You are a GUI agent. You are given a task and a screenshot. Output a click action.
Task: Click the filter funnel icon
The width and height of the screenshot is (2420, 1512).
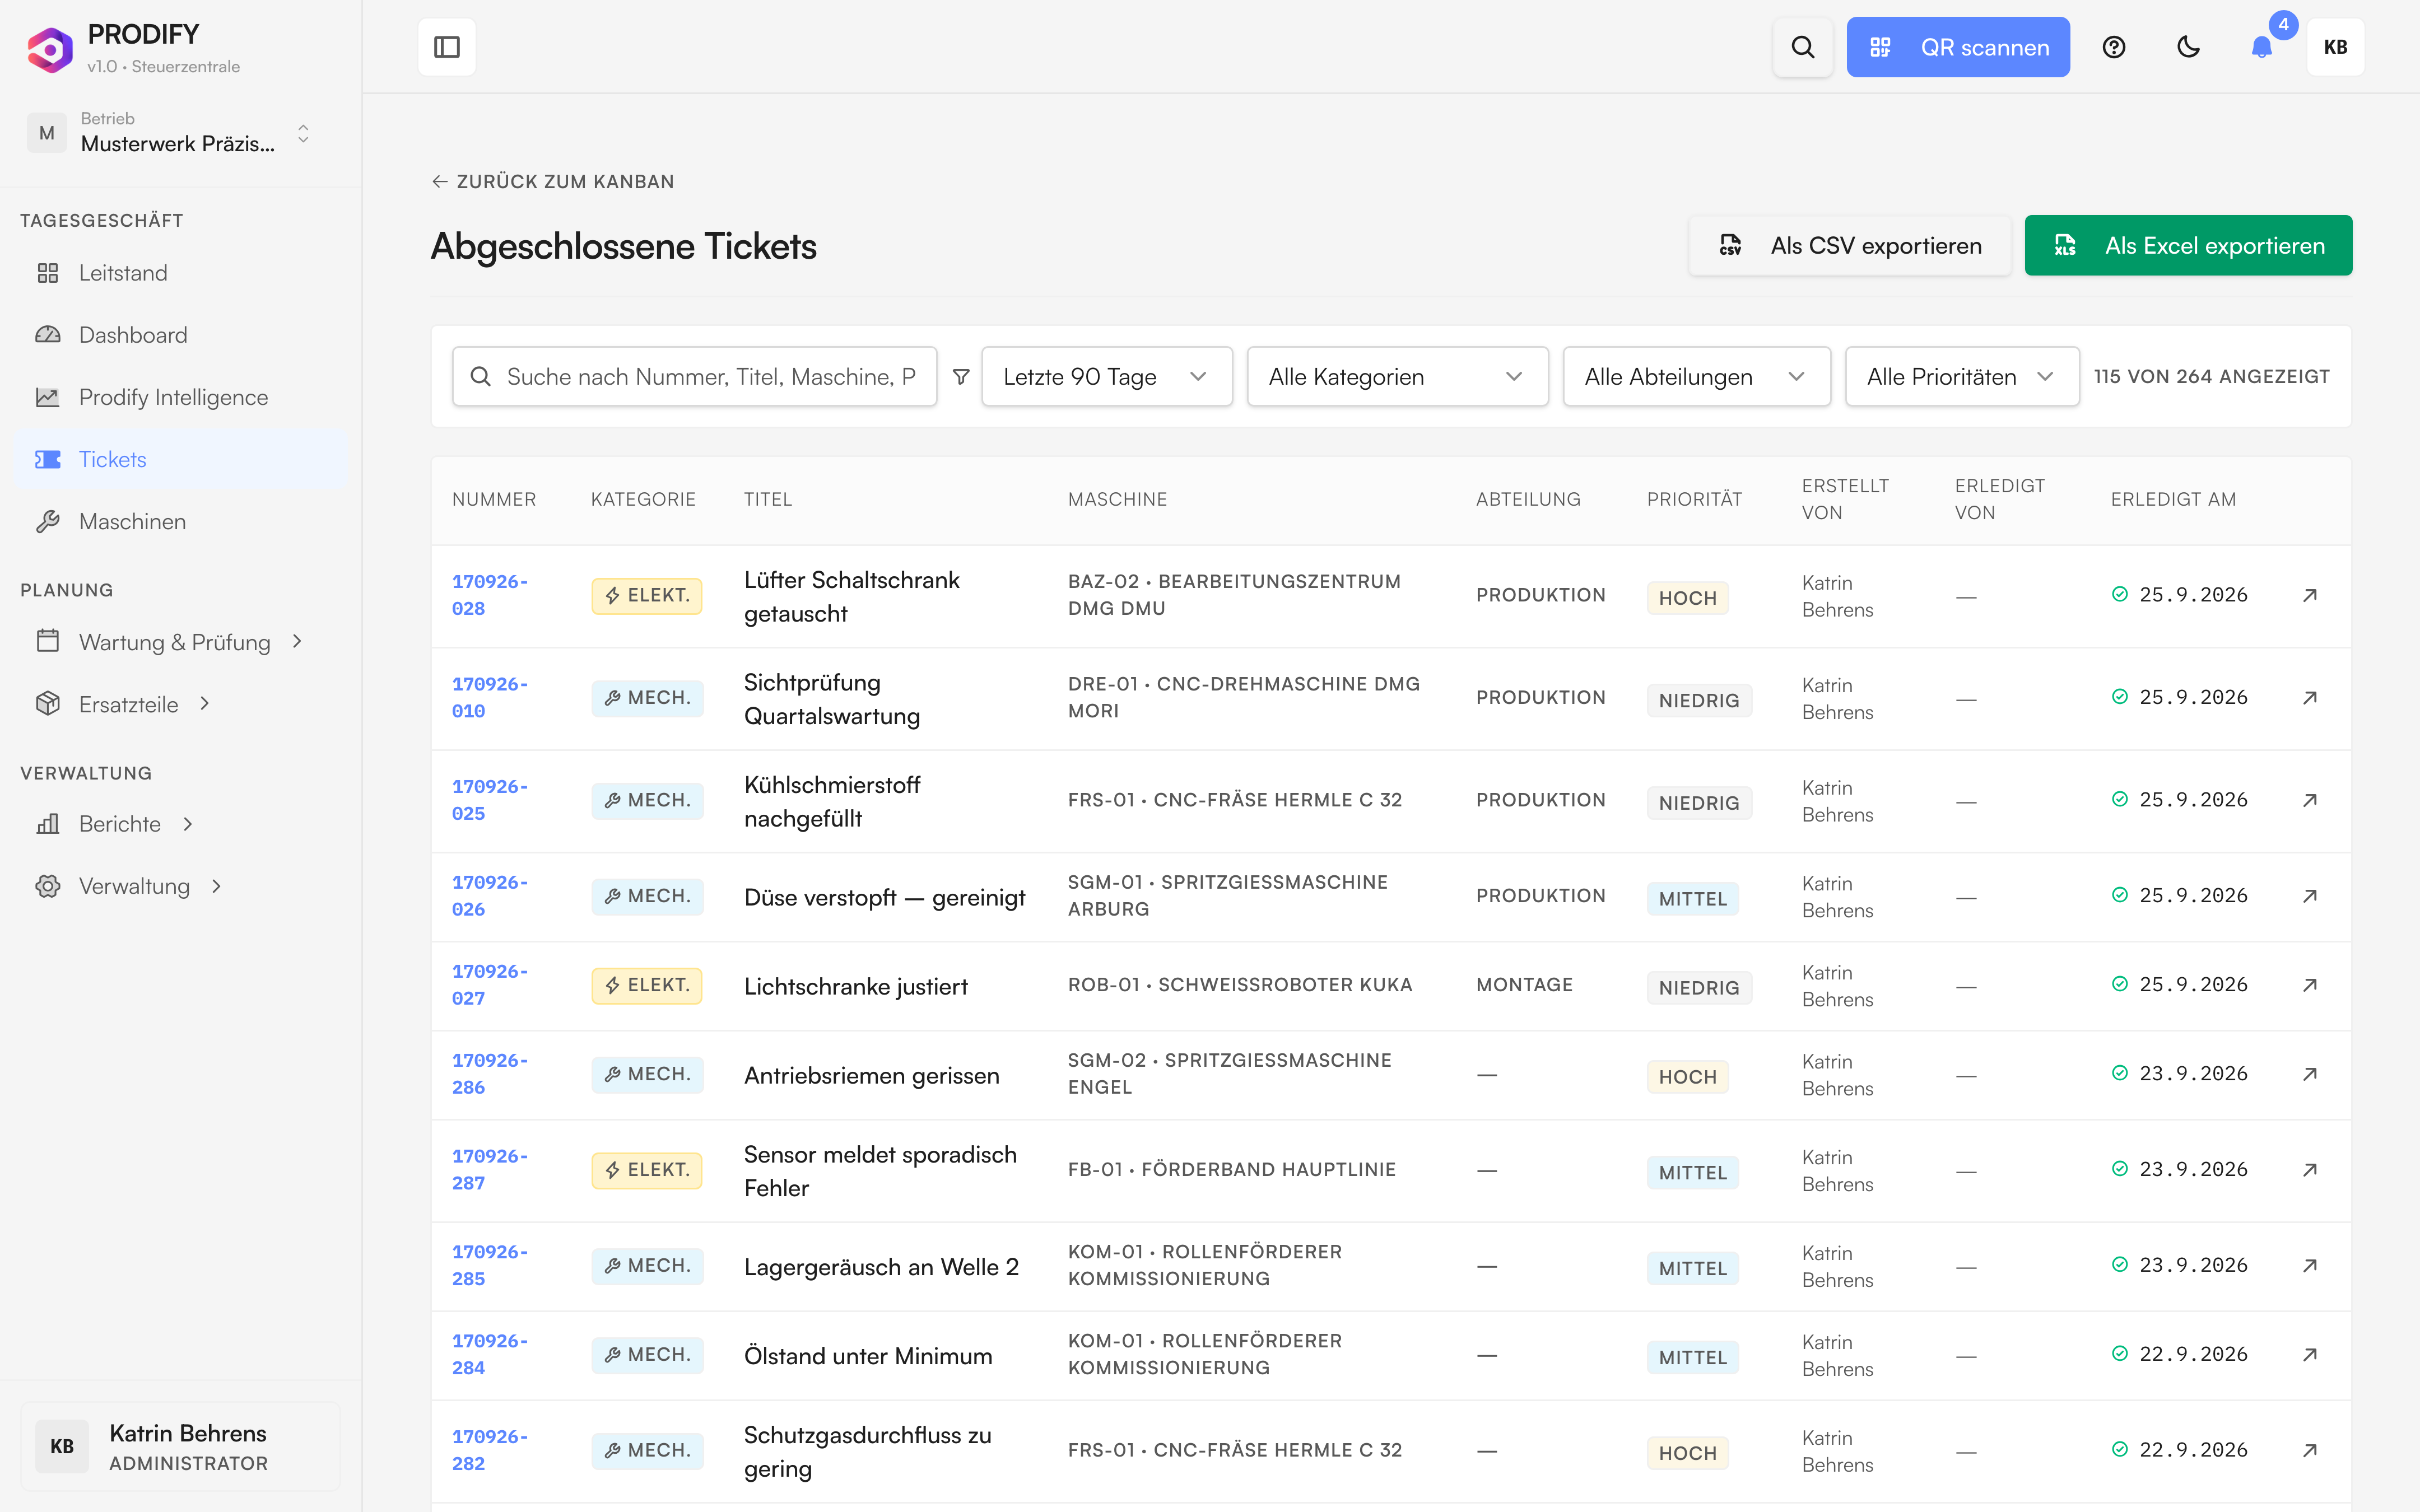coord(960,377)
